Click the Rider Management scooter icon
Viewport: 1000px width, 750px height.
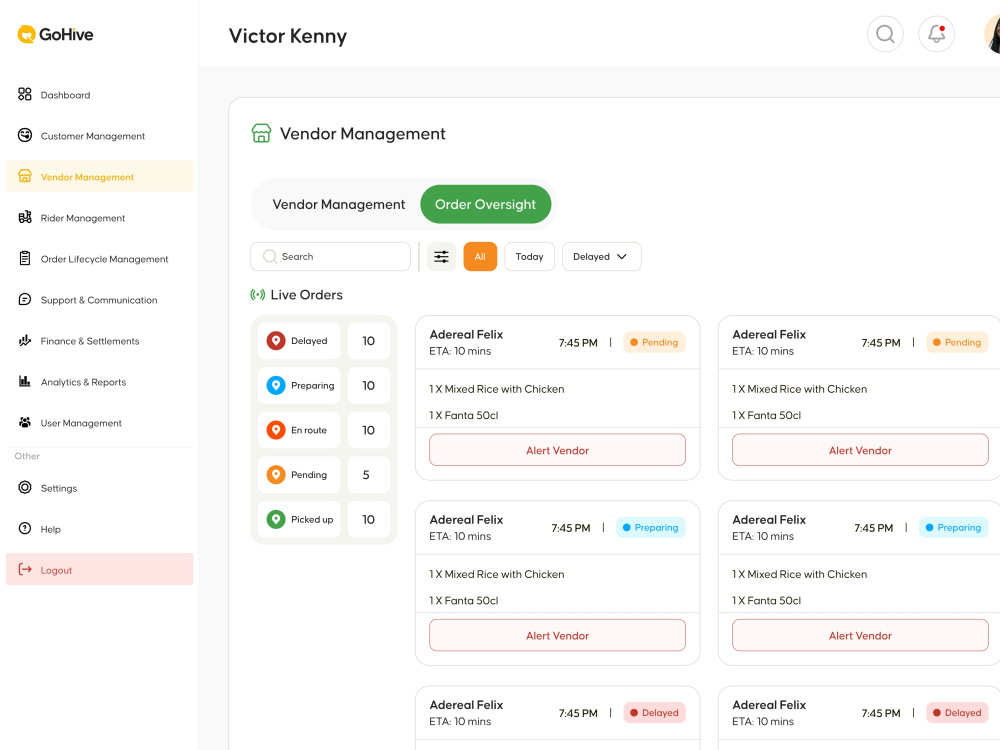(25, 217)
